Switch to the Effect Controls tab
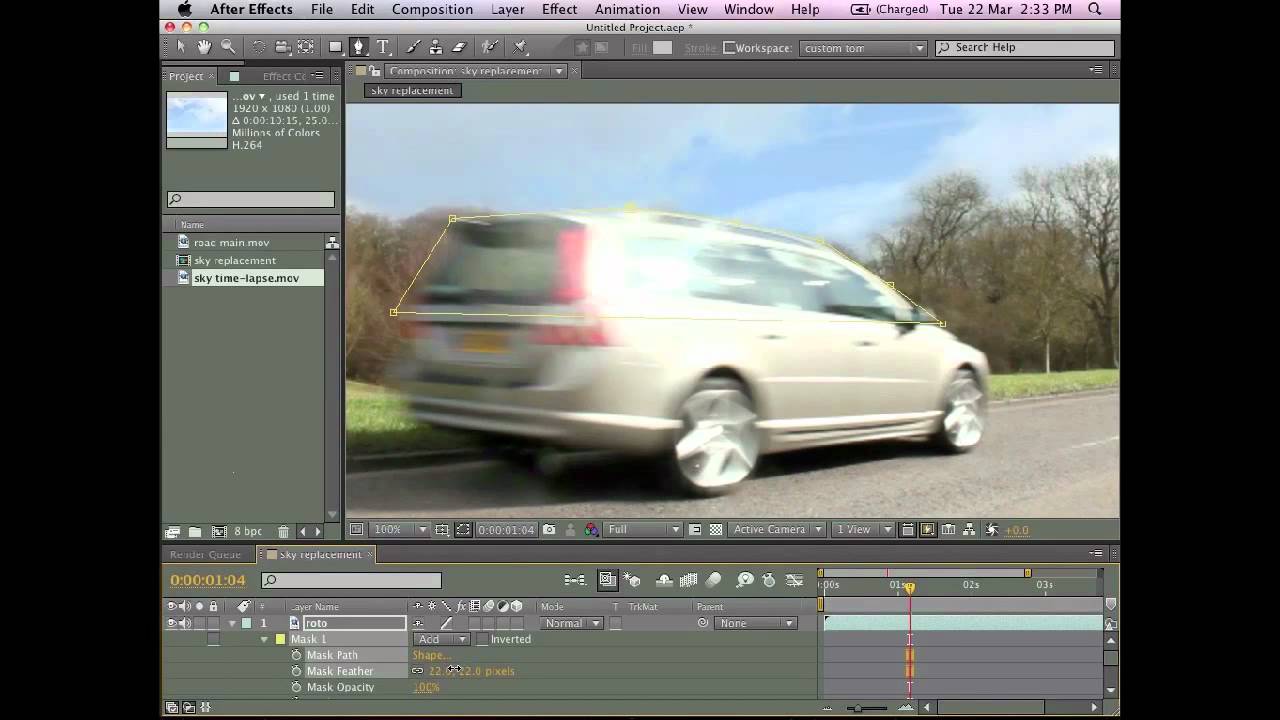This screenshot has width=1280, height=720. pyautogui.click(x=285, y=76)
